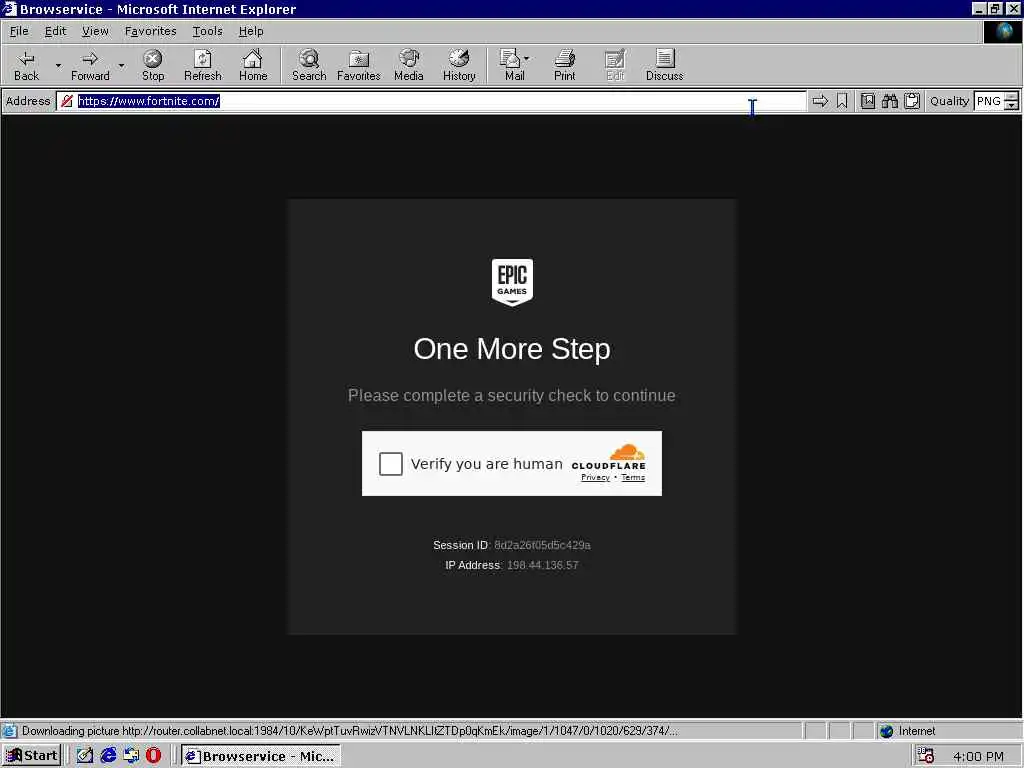
Task: Increase the Quality spinner value
Action: [x=1011, y=97]
